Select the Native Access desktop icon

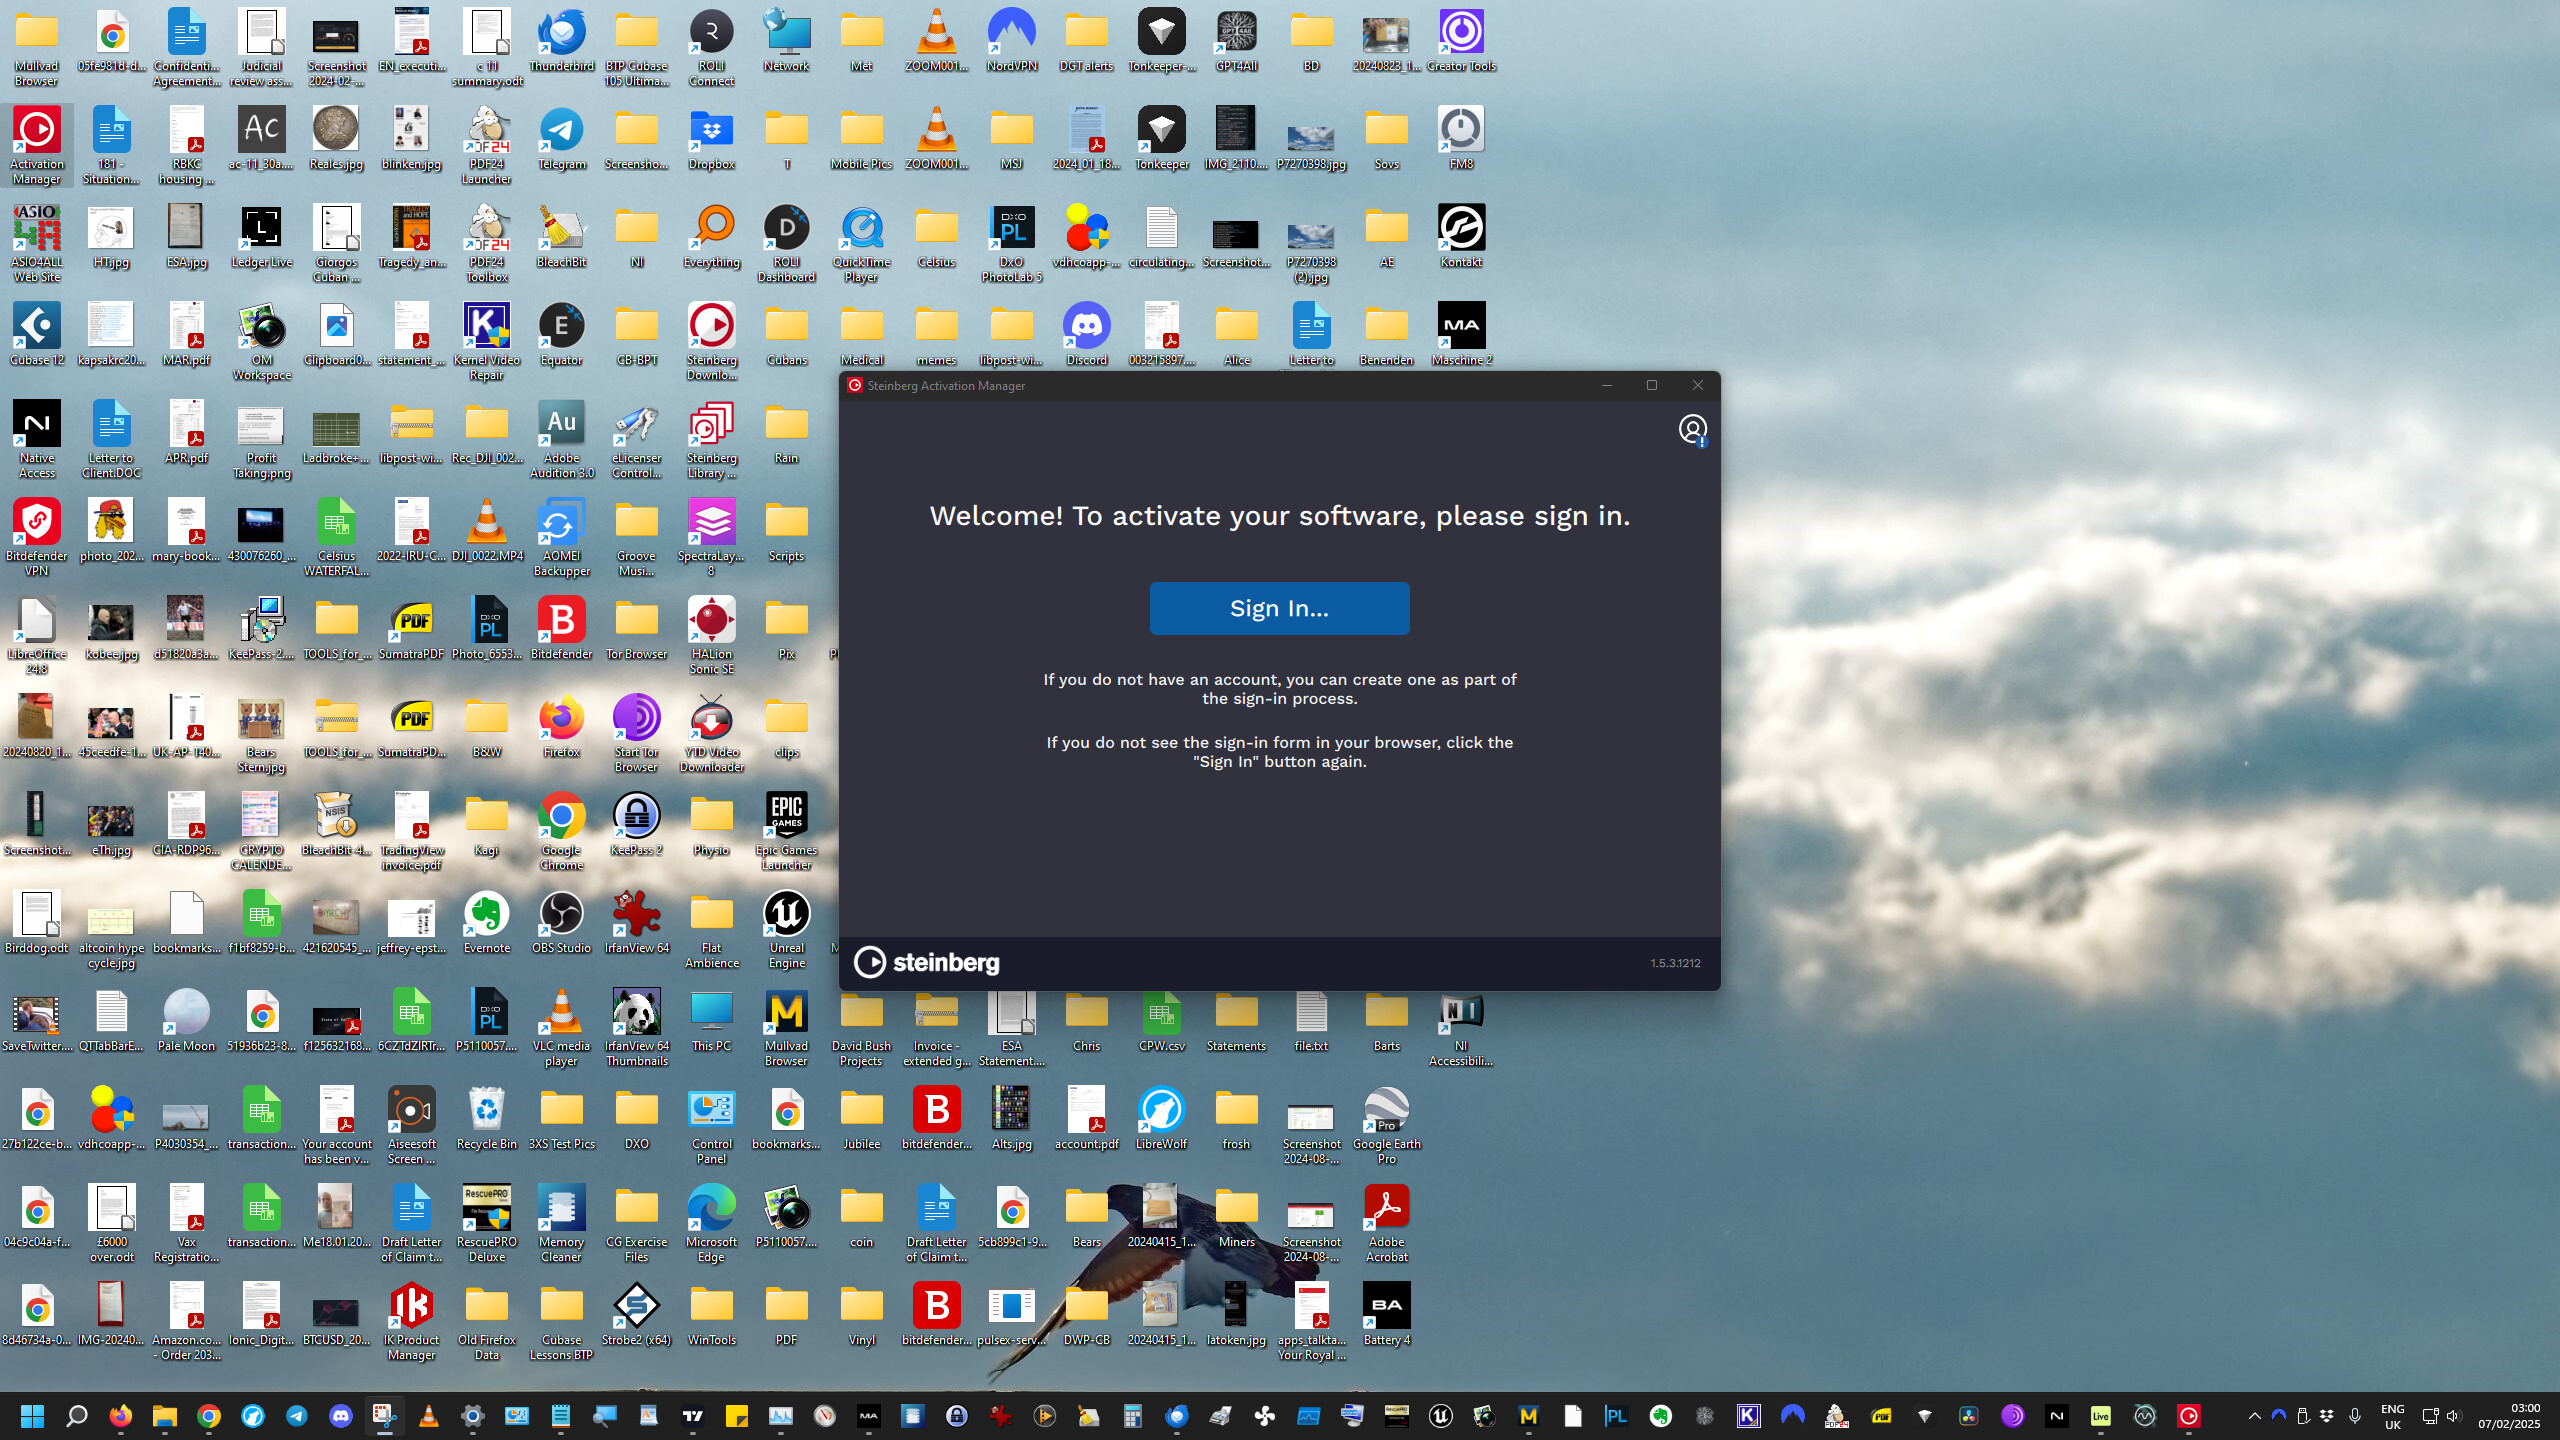pos(37,440)
